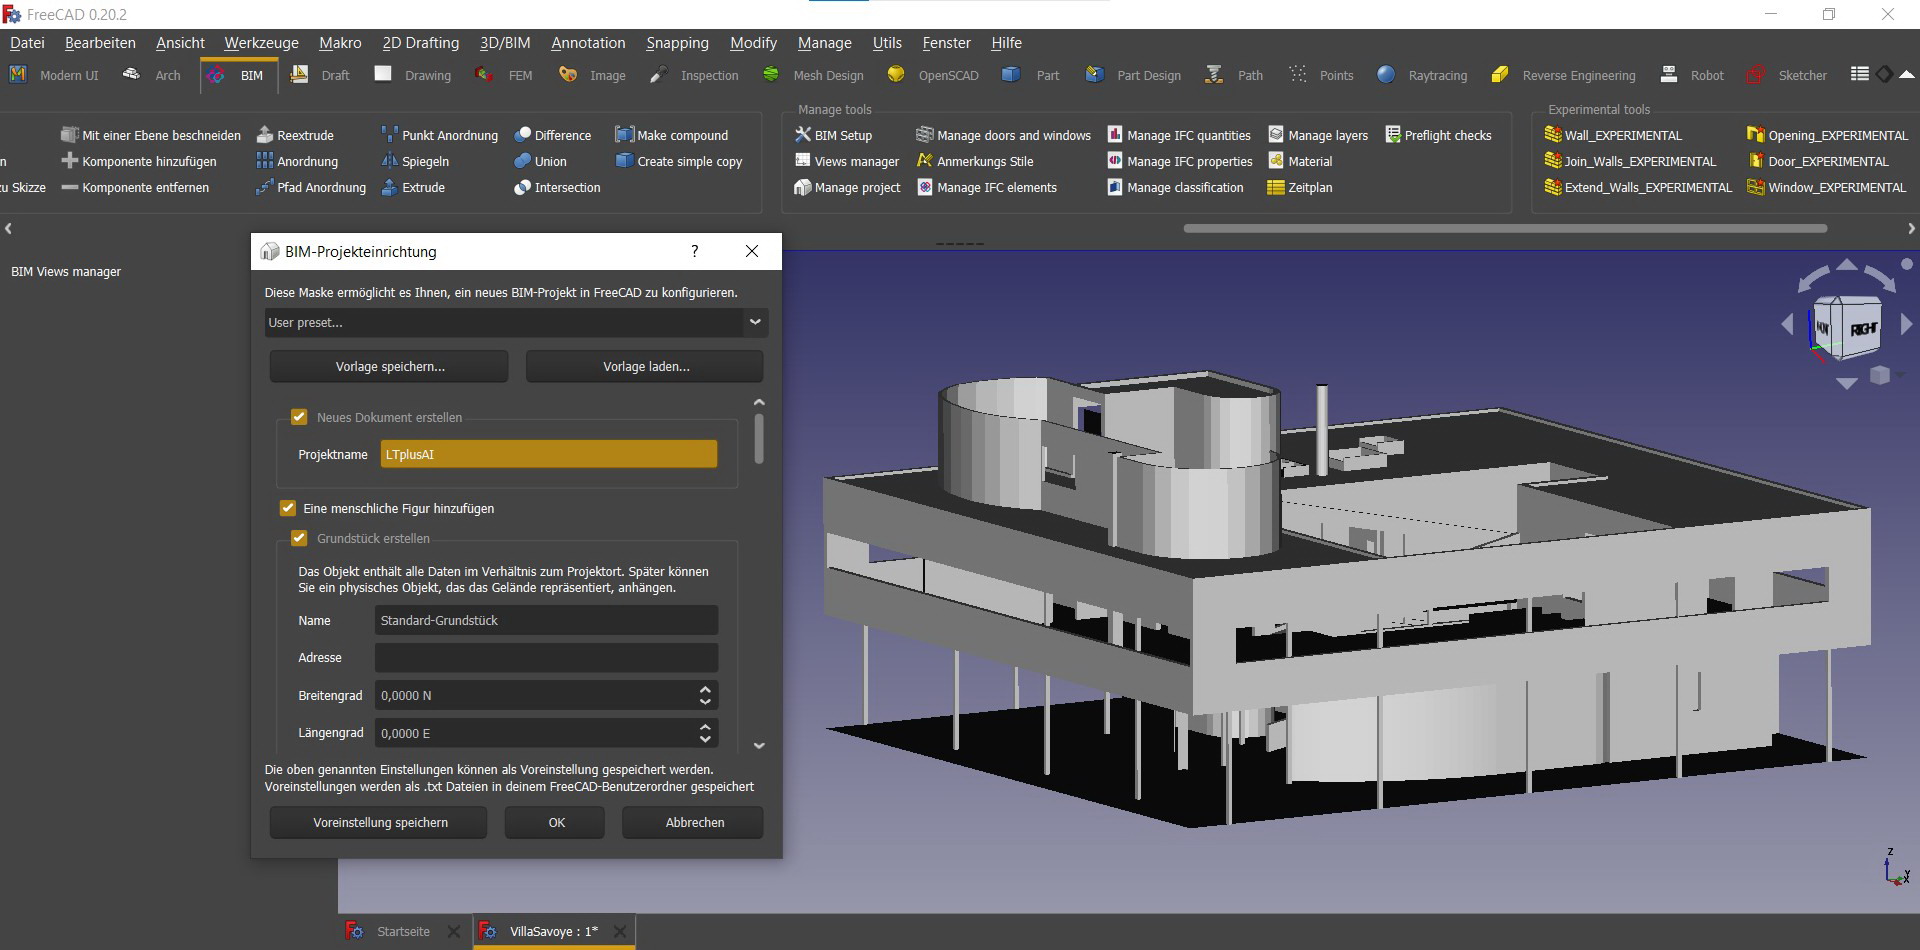Open Manage doors and windows
The image size is (1920, 950).
[1003, 135]
